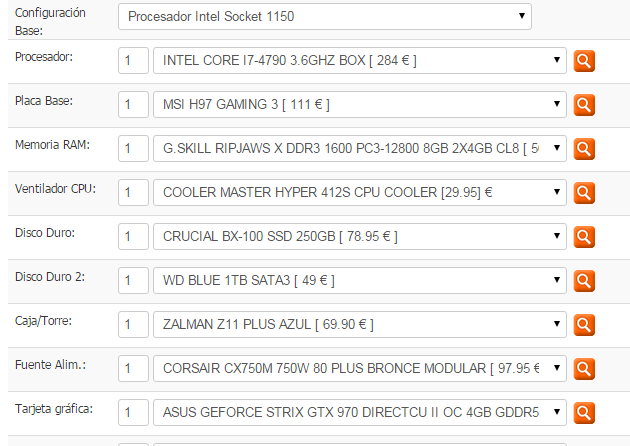Click the search icon beside Procesador row
This screenshot has height=446, width=630.
point(584,61)
